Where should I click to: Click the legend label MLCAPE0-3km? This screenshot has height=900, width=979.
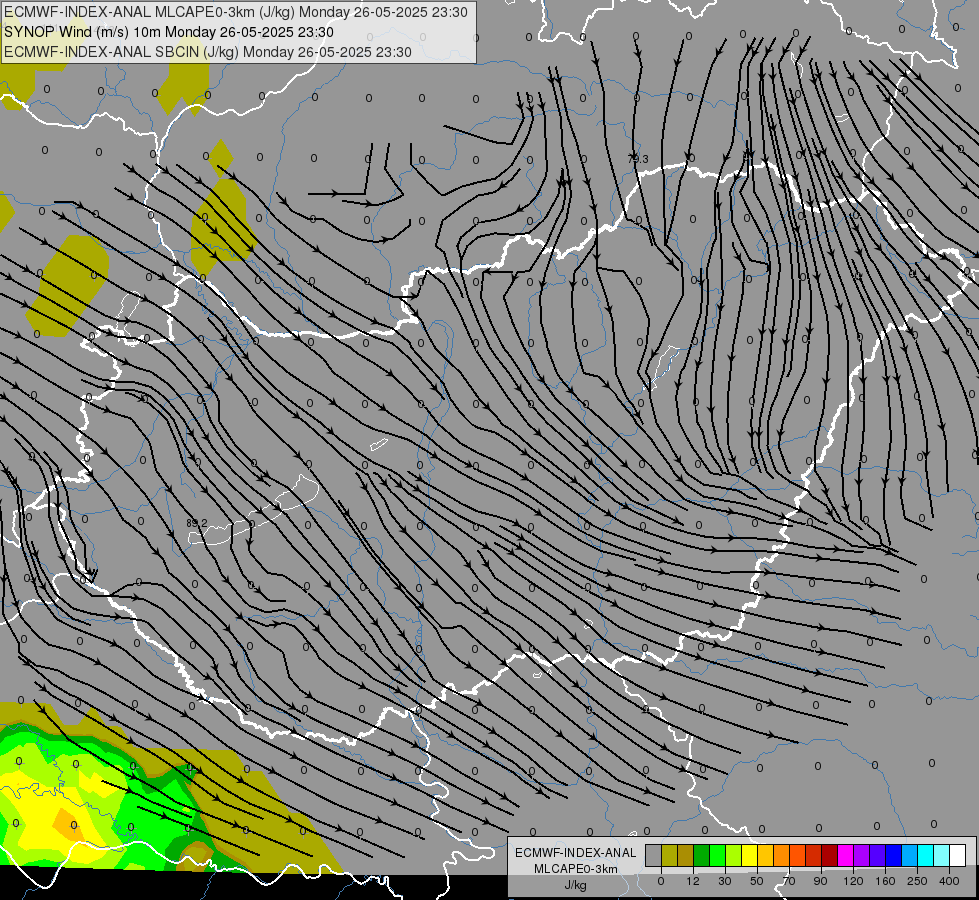(x=575, y=869)
